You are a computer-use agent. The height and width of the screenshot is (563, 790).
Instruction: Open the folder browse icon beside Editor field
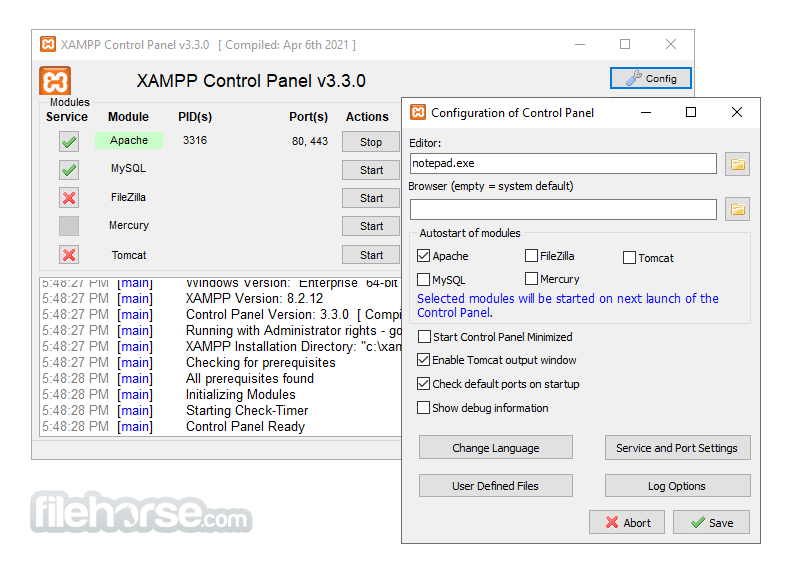(737, 164)
